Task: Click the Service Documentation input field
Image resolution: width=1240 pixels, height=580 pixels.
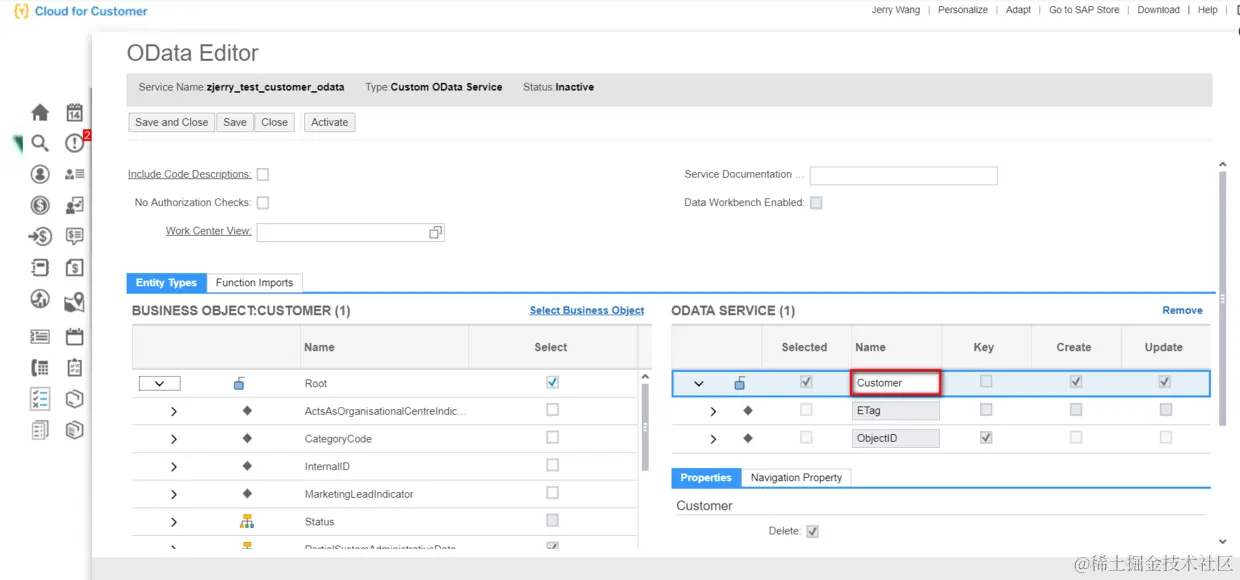Action: (904, 176)
